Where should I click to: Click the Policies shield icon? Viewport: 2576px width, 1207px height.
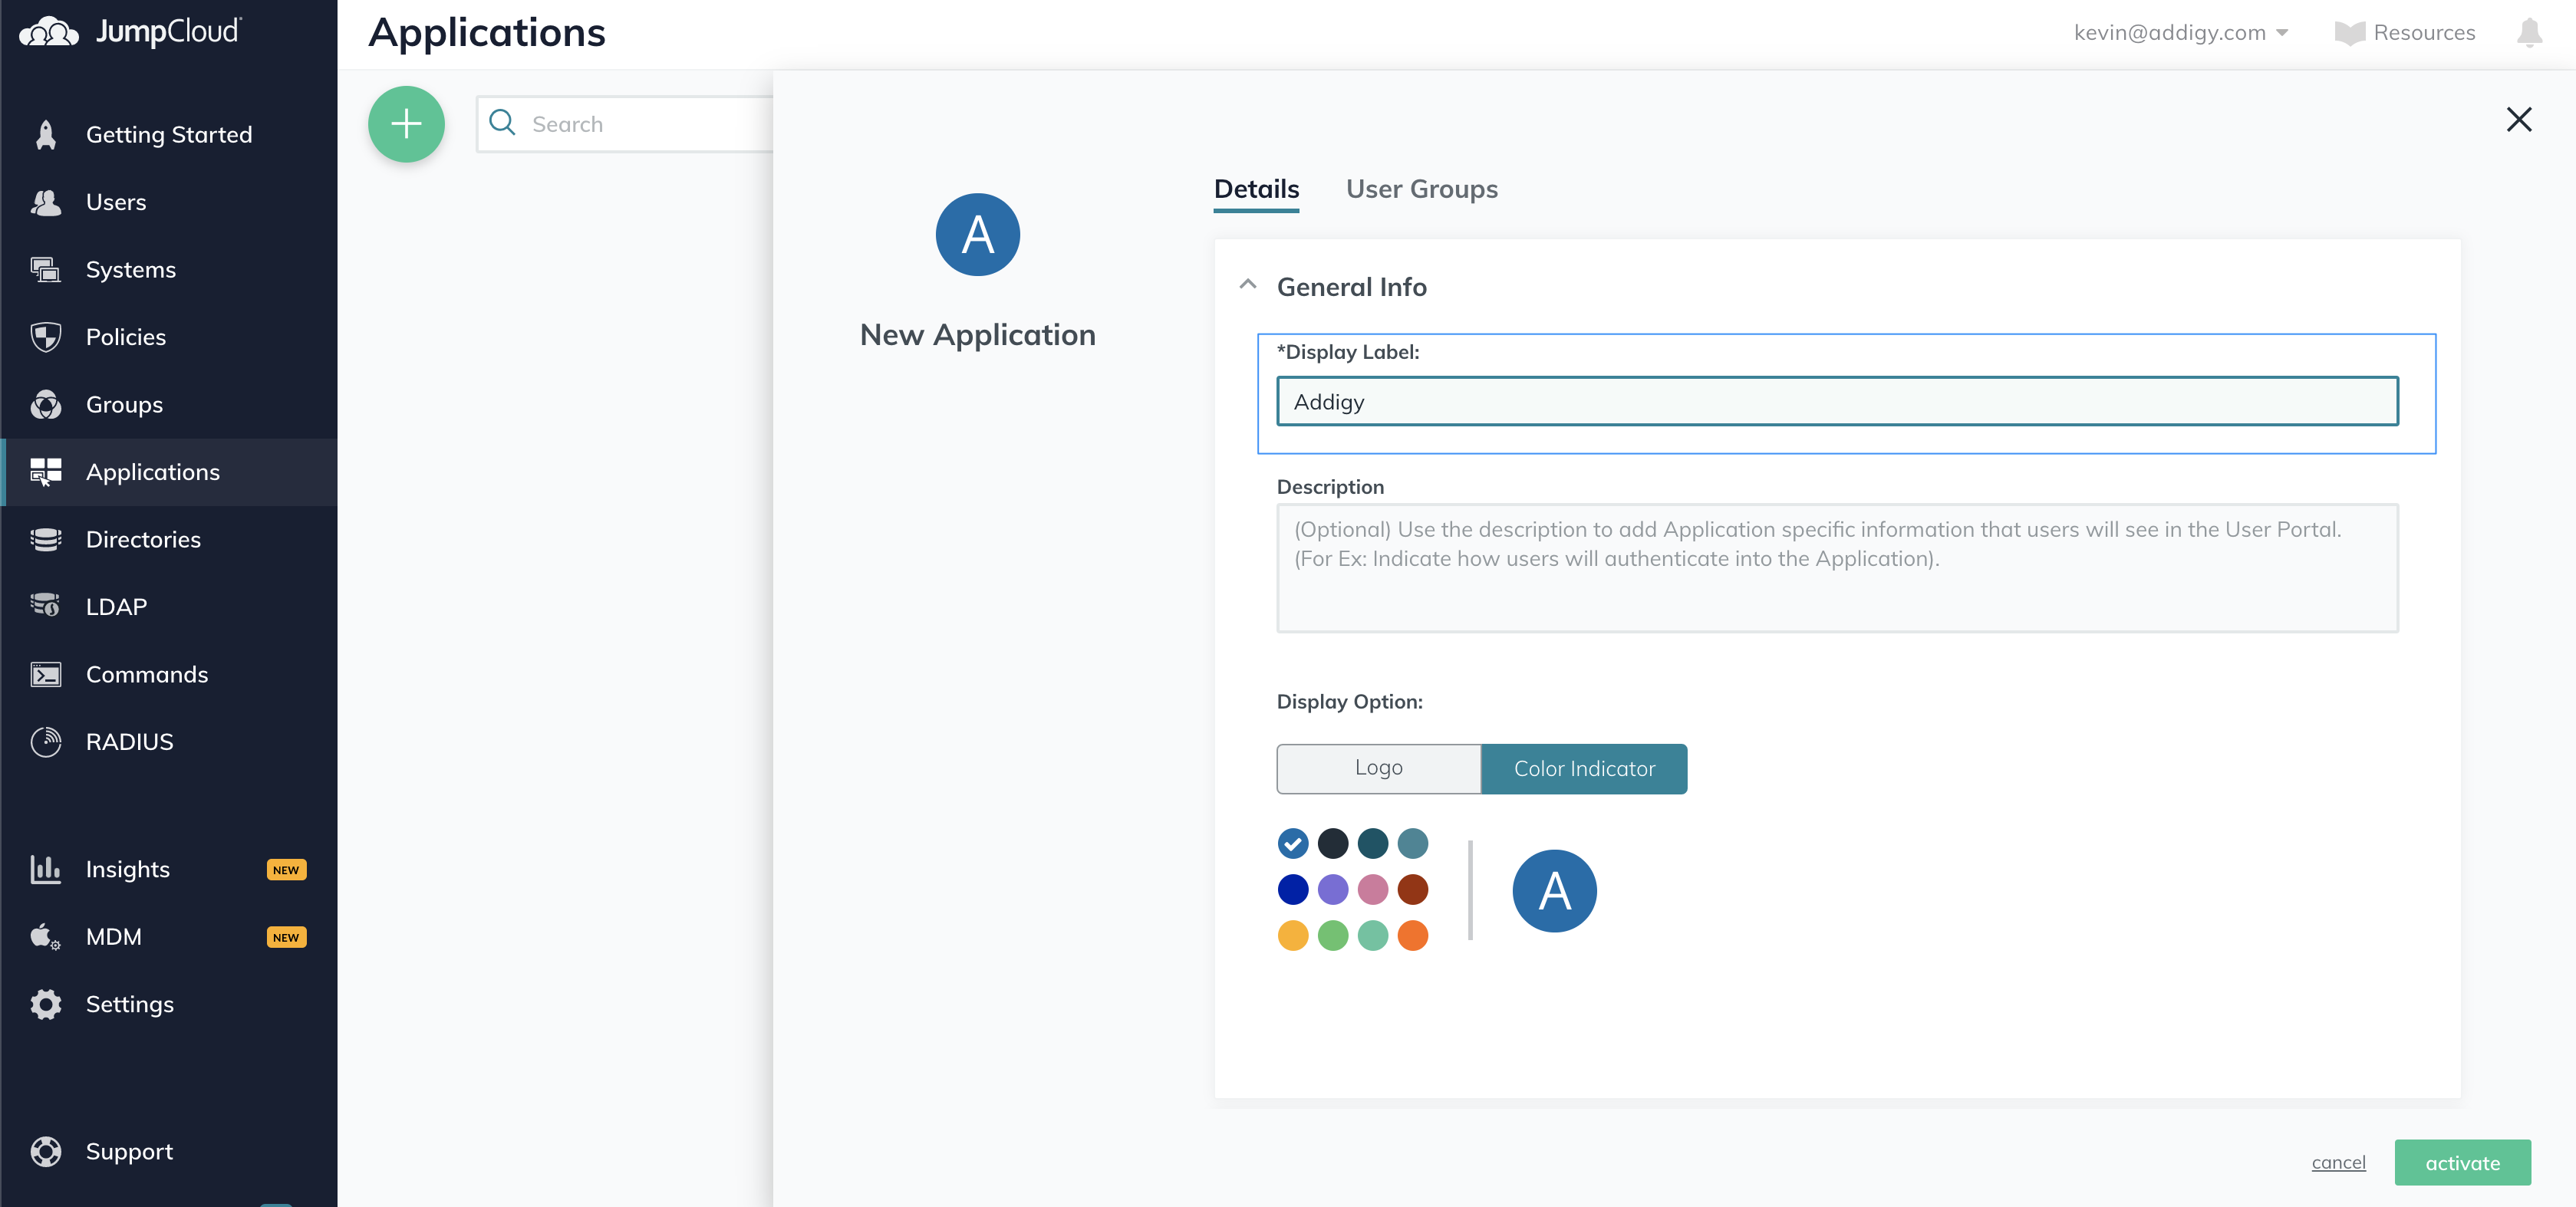click(46, 337)
